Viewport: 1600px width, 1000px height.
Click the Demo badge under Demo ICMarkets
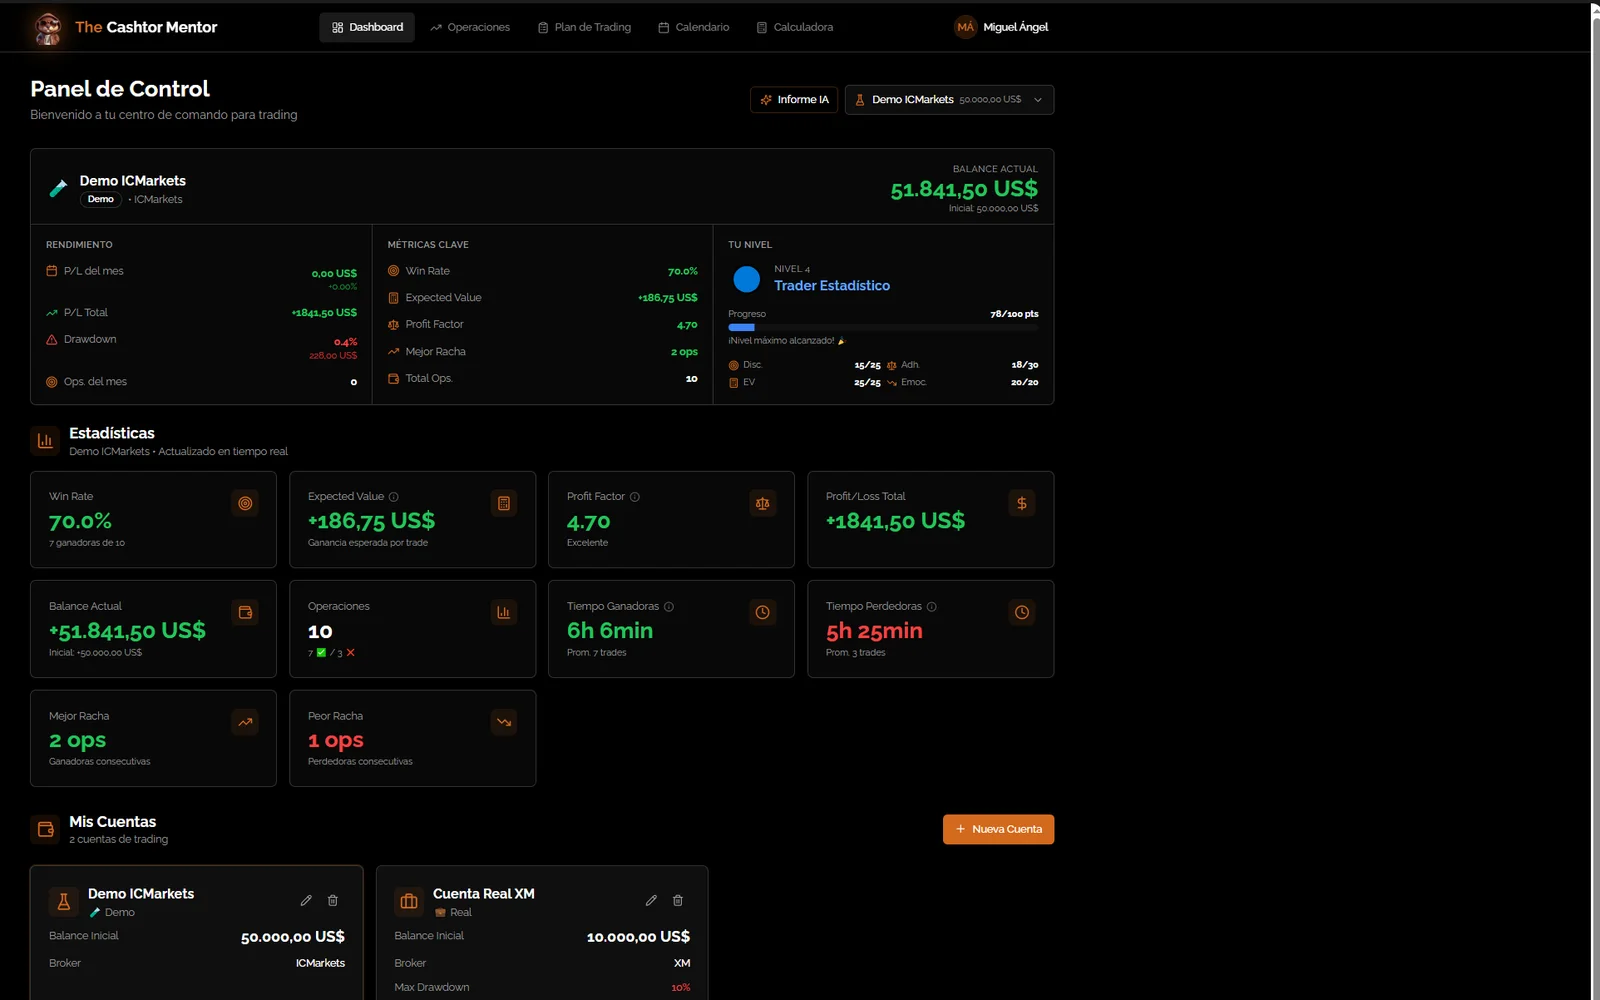(x=101, y=199)
